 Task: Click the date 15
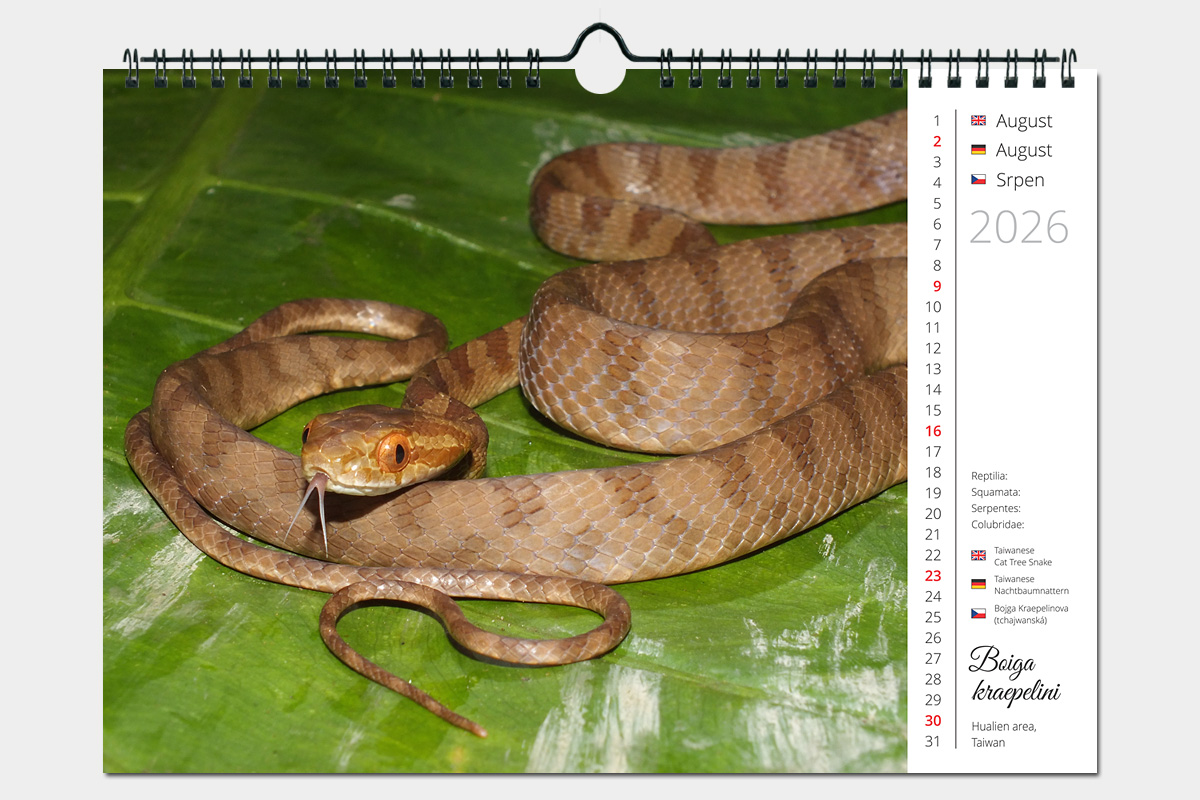(933, 410)
